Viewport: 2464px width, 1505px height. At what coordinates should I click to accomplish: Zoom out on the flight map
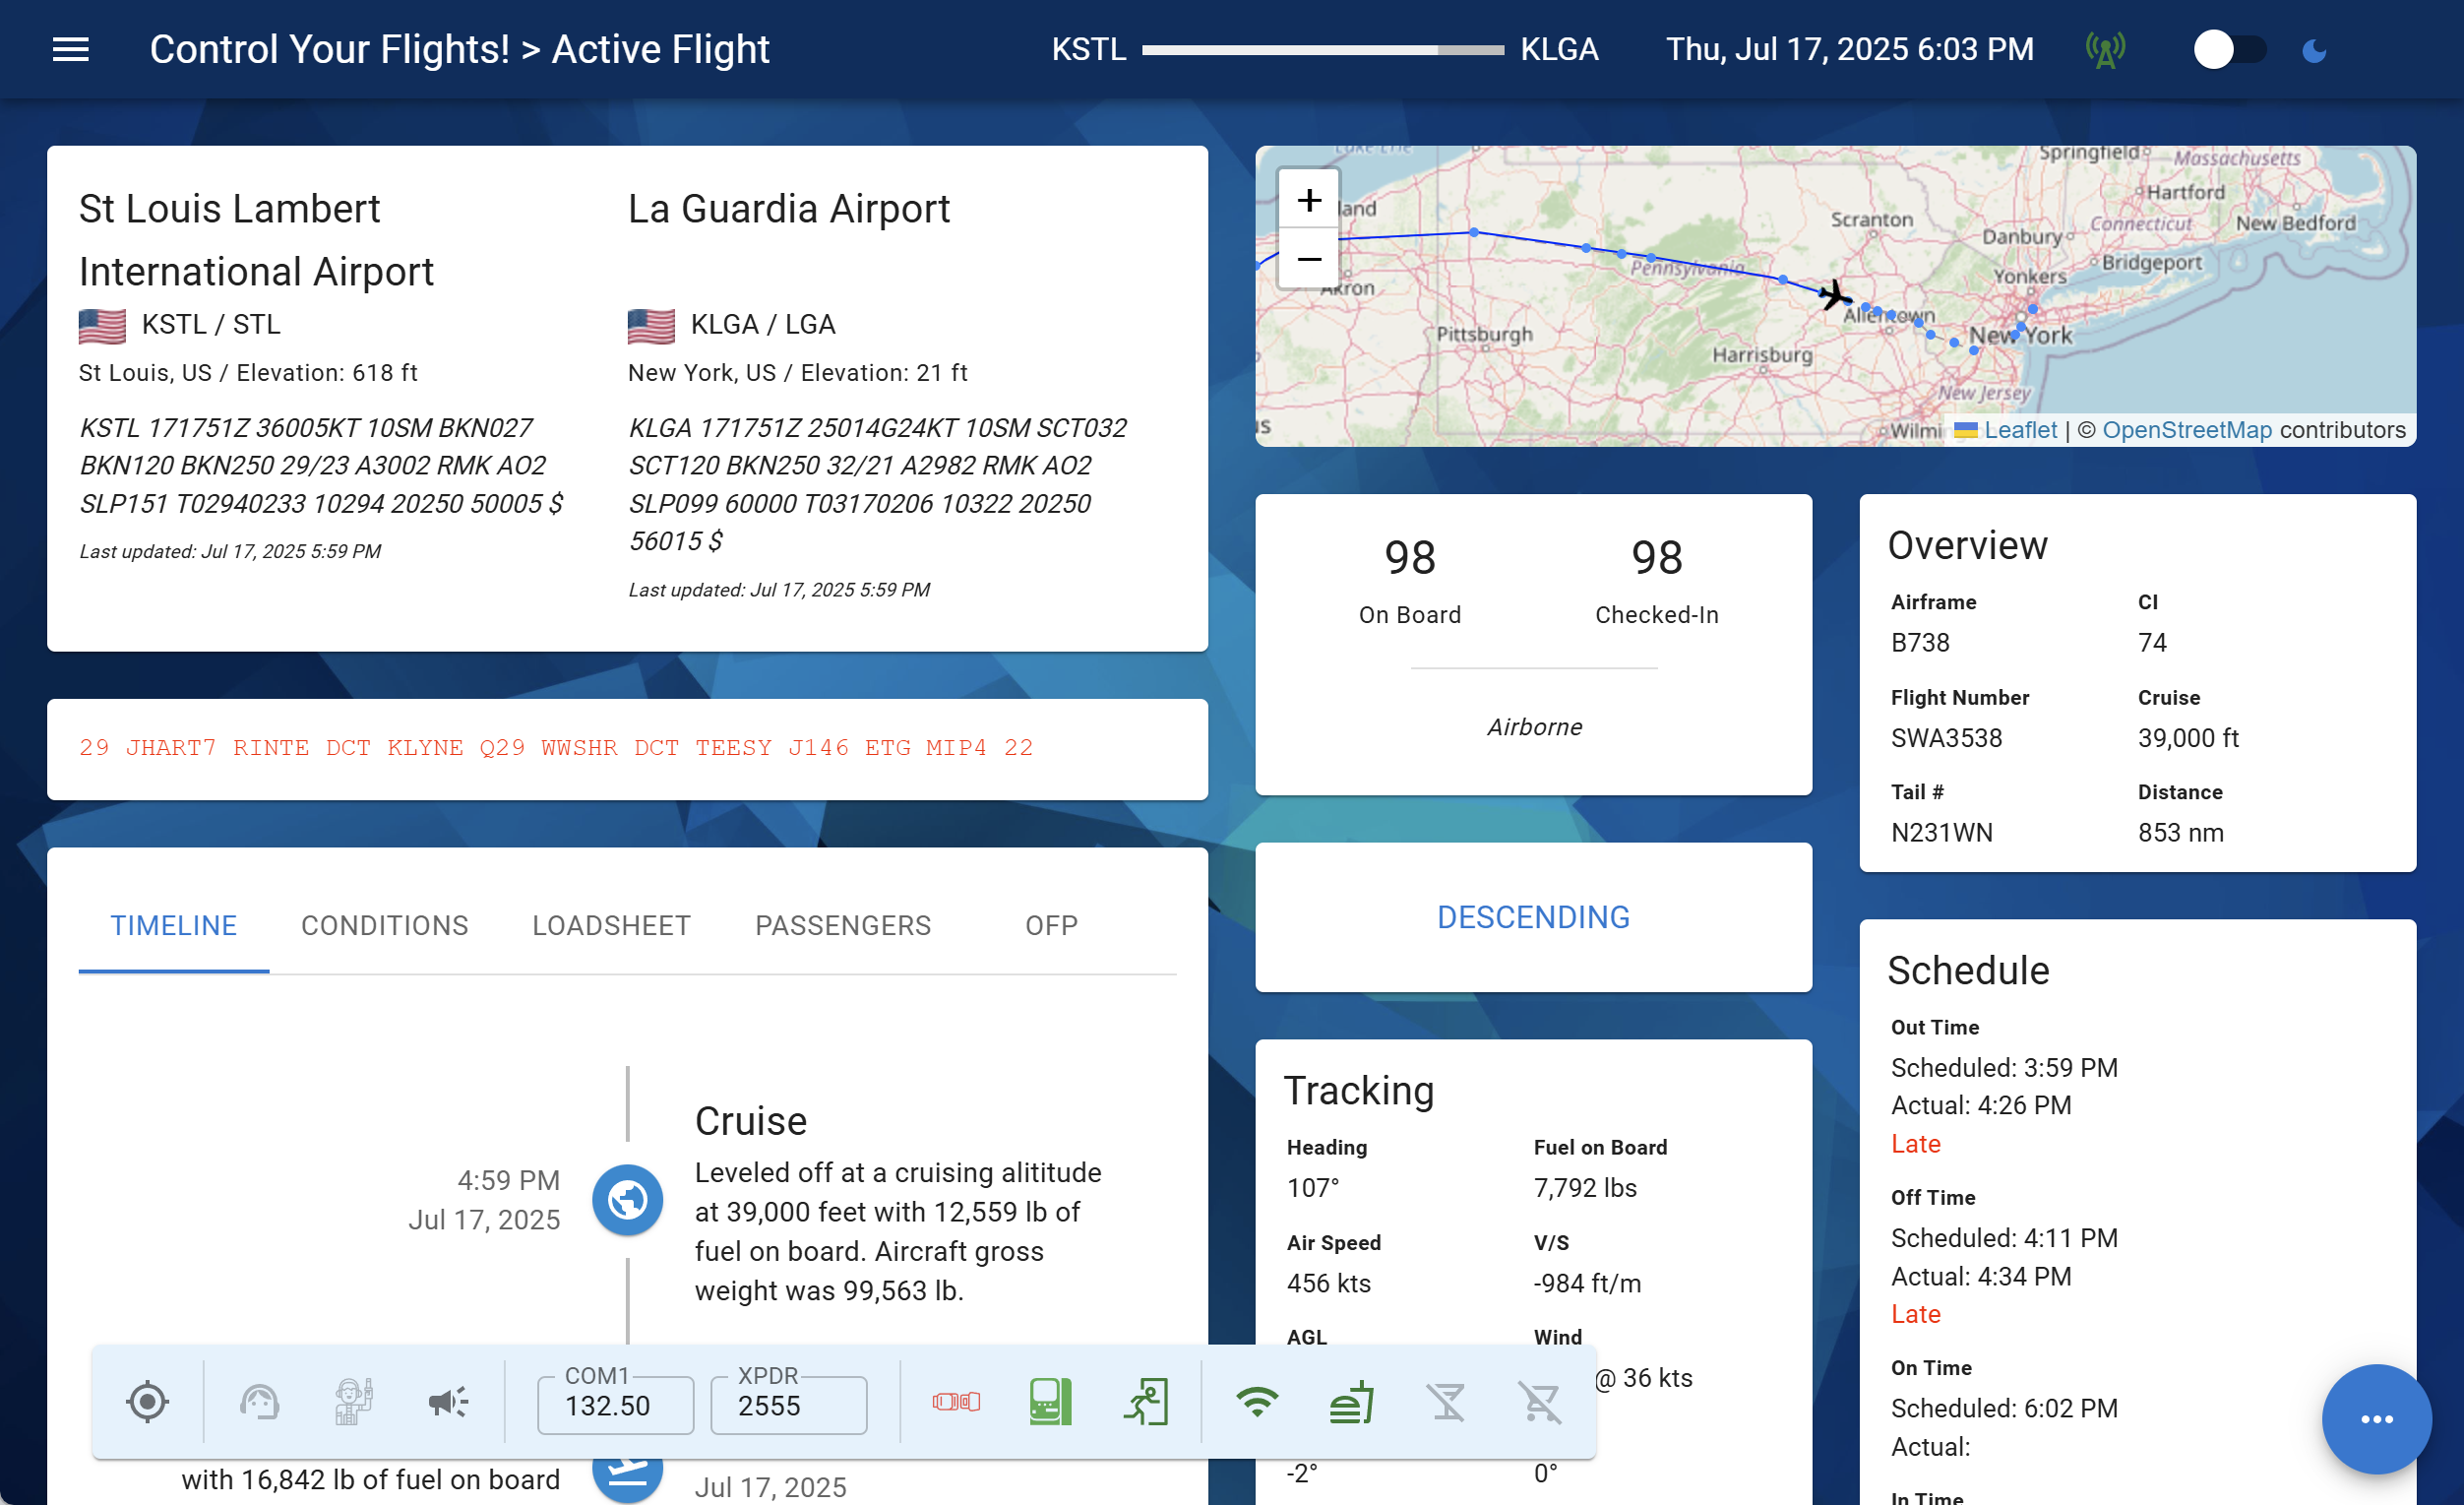1308,259
